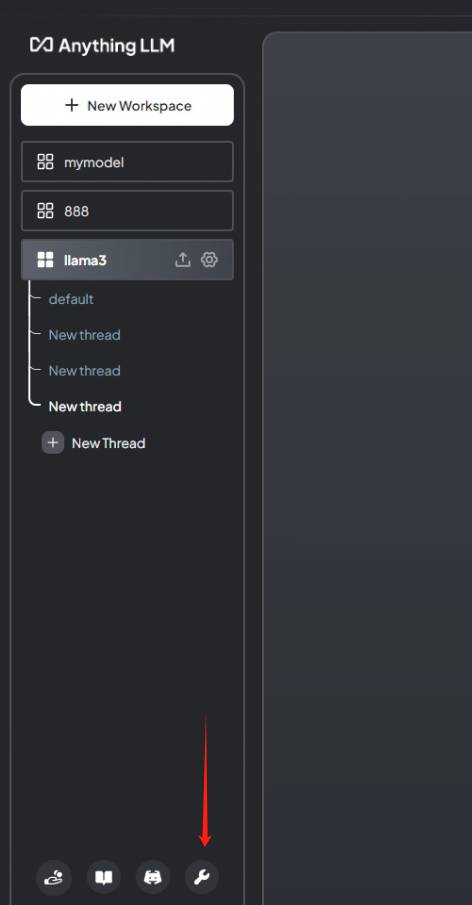Open the first New thread entry
472x905 pixels.
[x=84, y=335]
